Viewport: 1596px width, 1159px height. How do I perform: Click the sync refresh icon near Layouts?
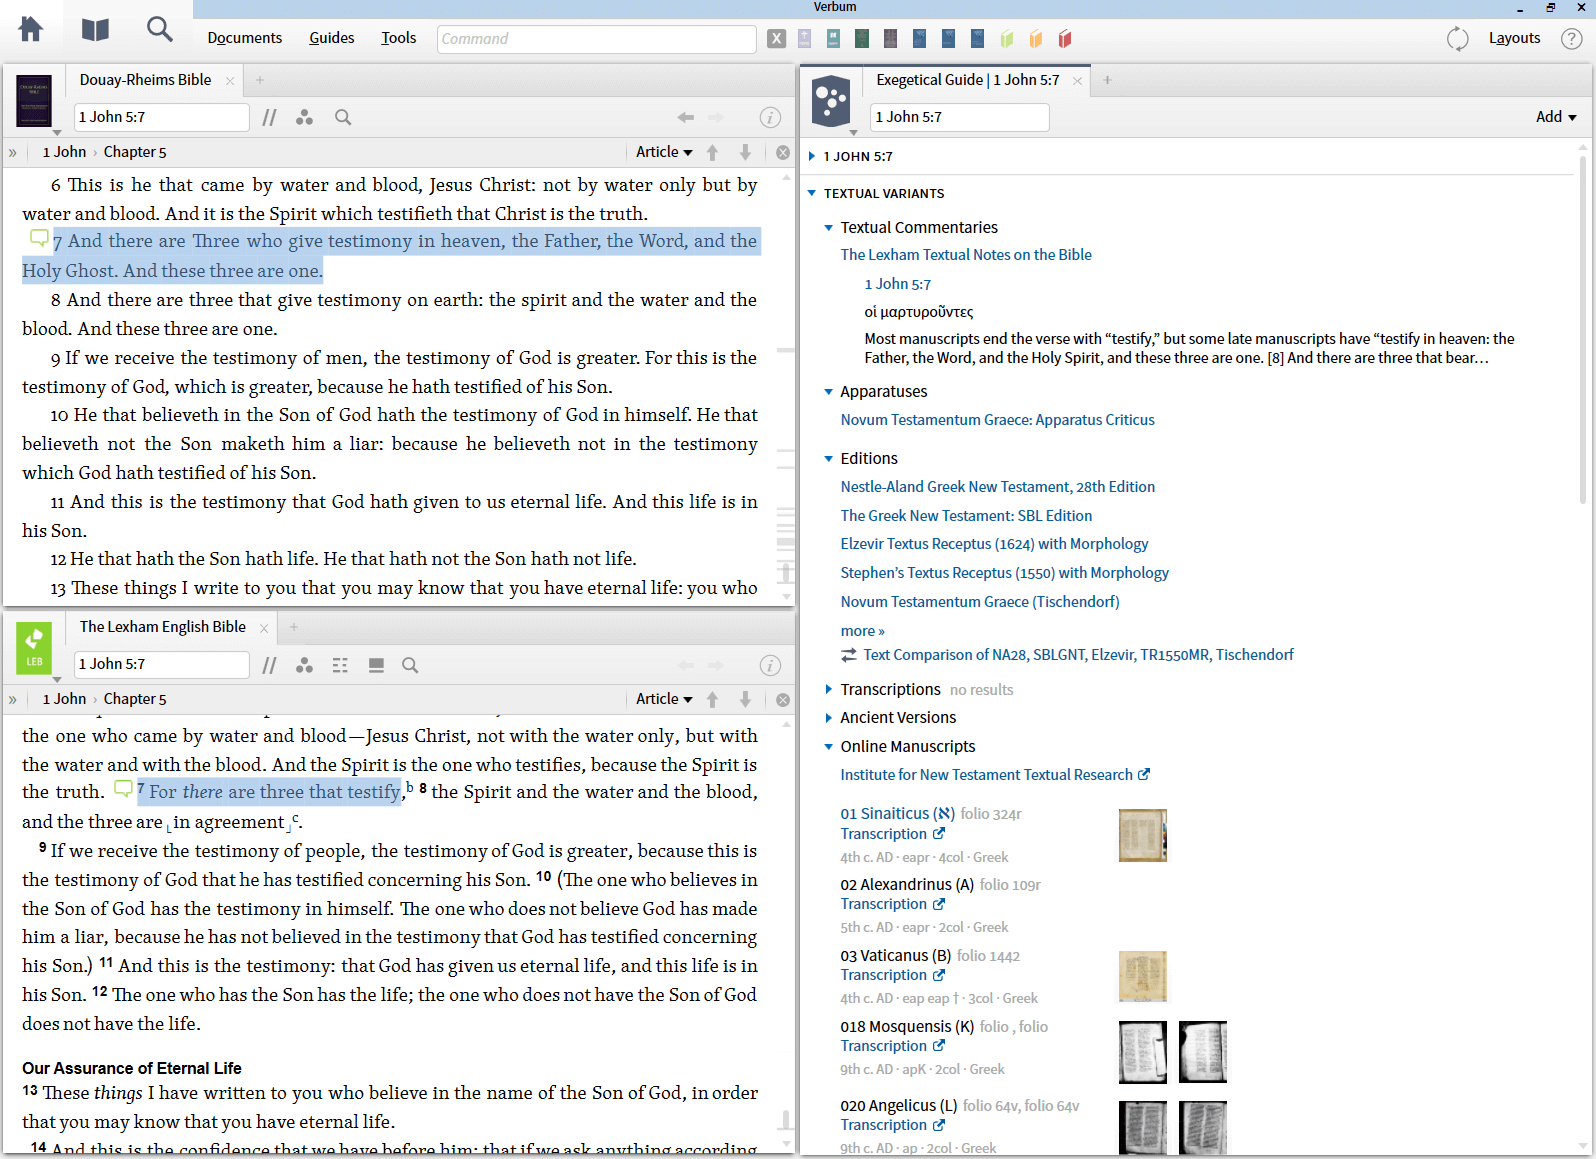[x=1457, y=39]
